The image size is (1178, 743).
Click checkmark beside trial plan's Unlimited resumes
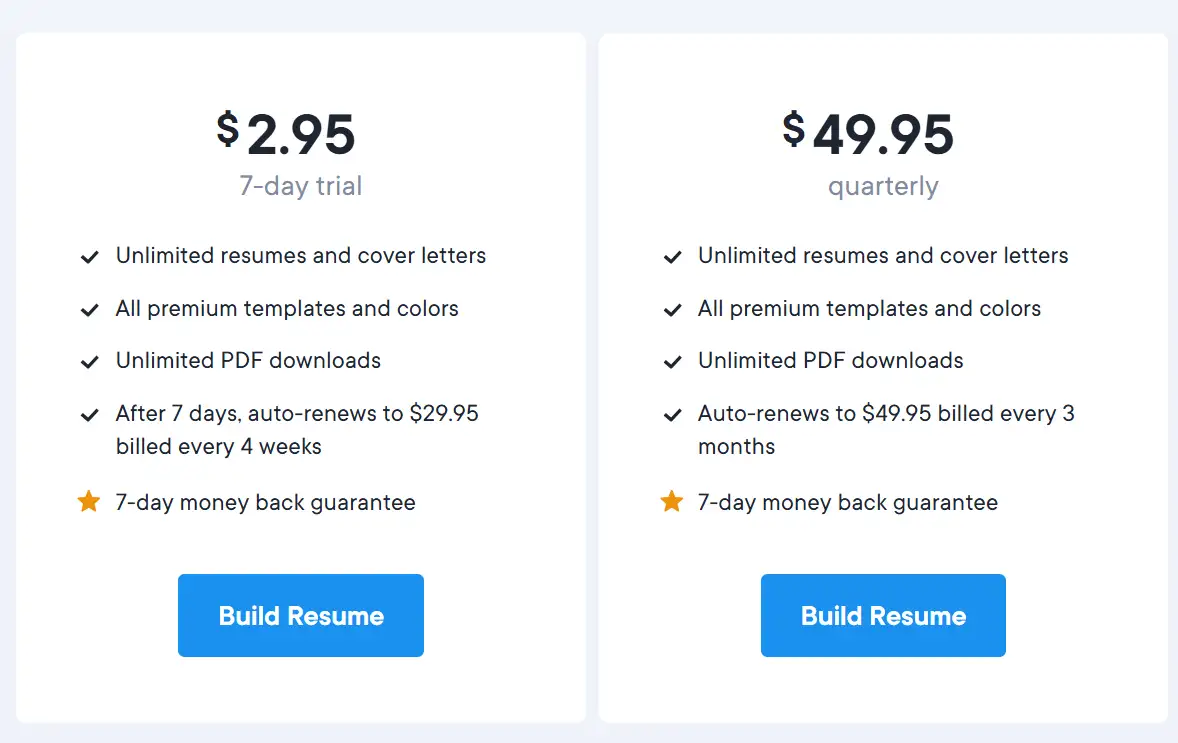pyautogui.click(x=89, y=257)
